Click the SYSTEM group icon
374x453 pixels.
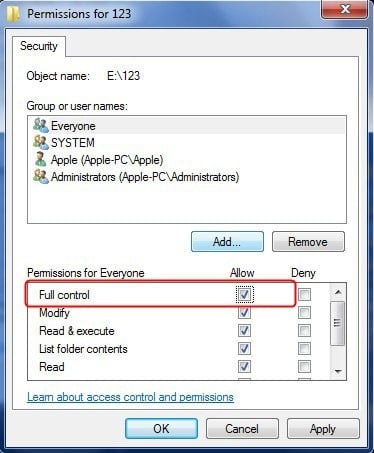point(41,142)
